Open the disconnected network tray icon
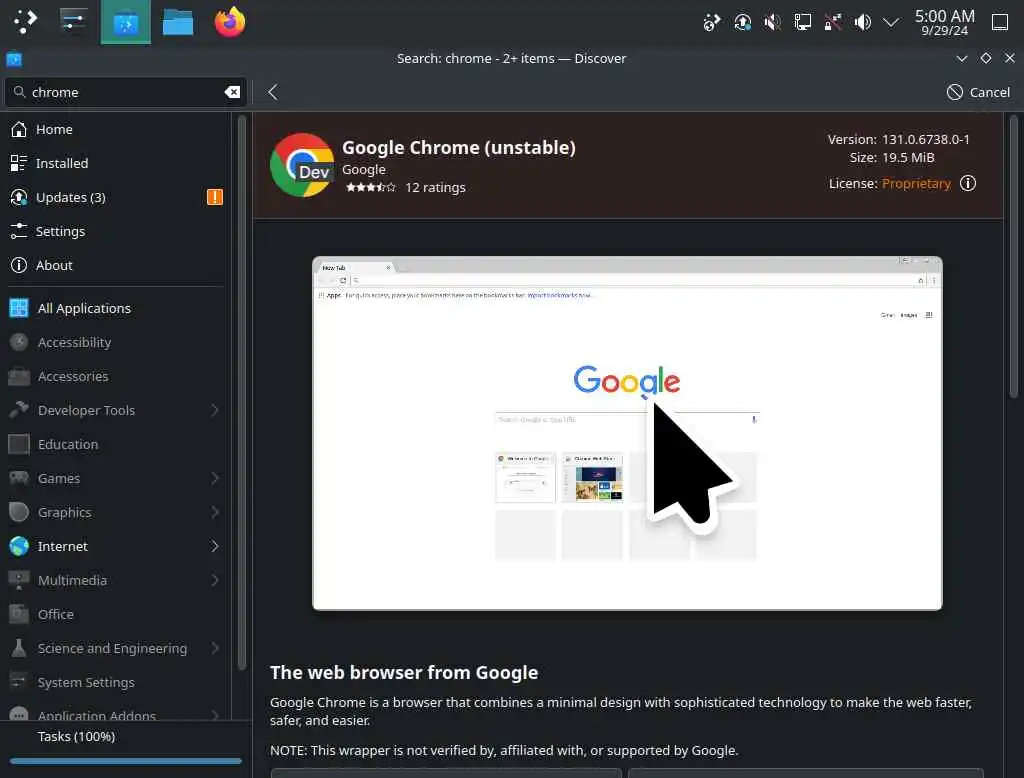 pyautogui.click(x=833, y=23)
